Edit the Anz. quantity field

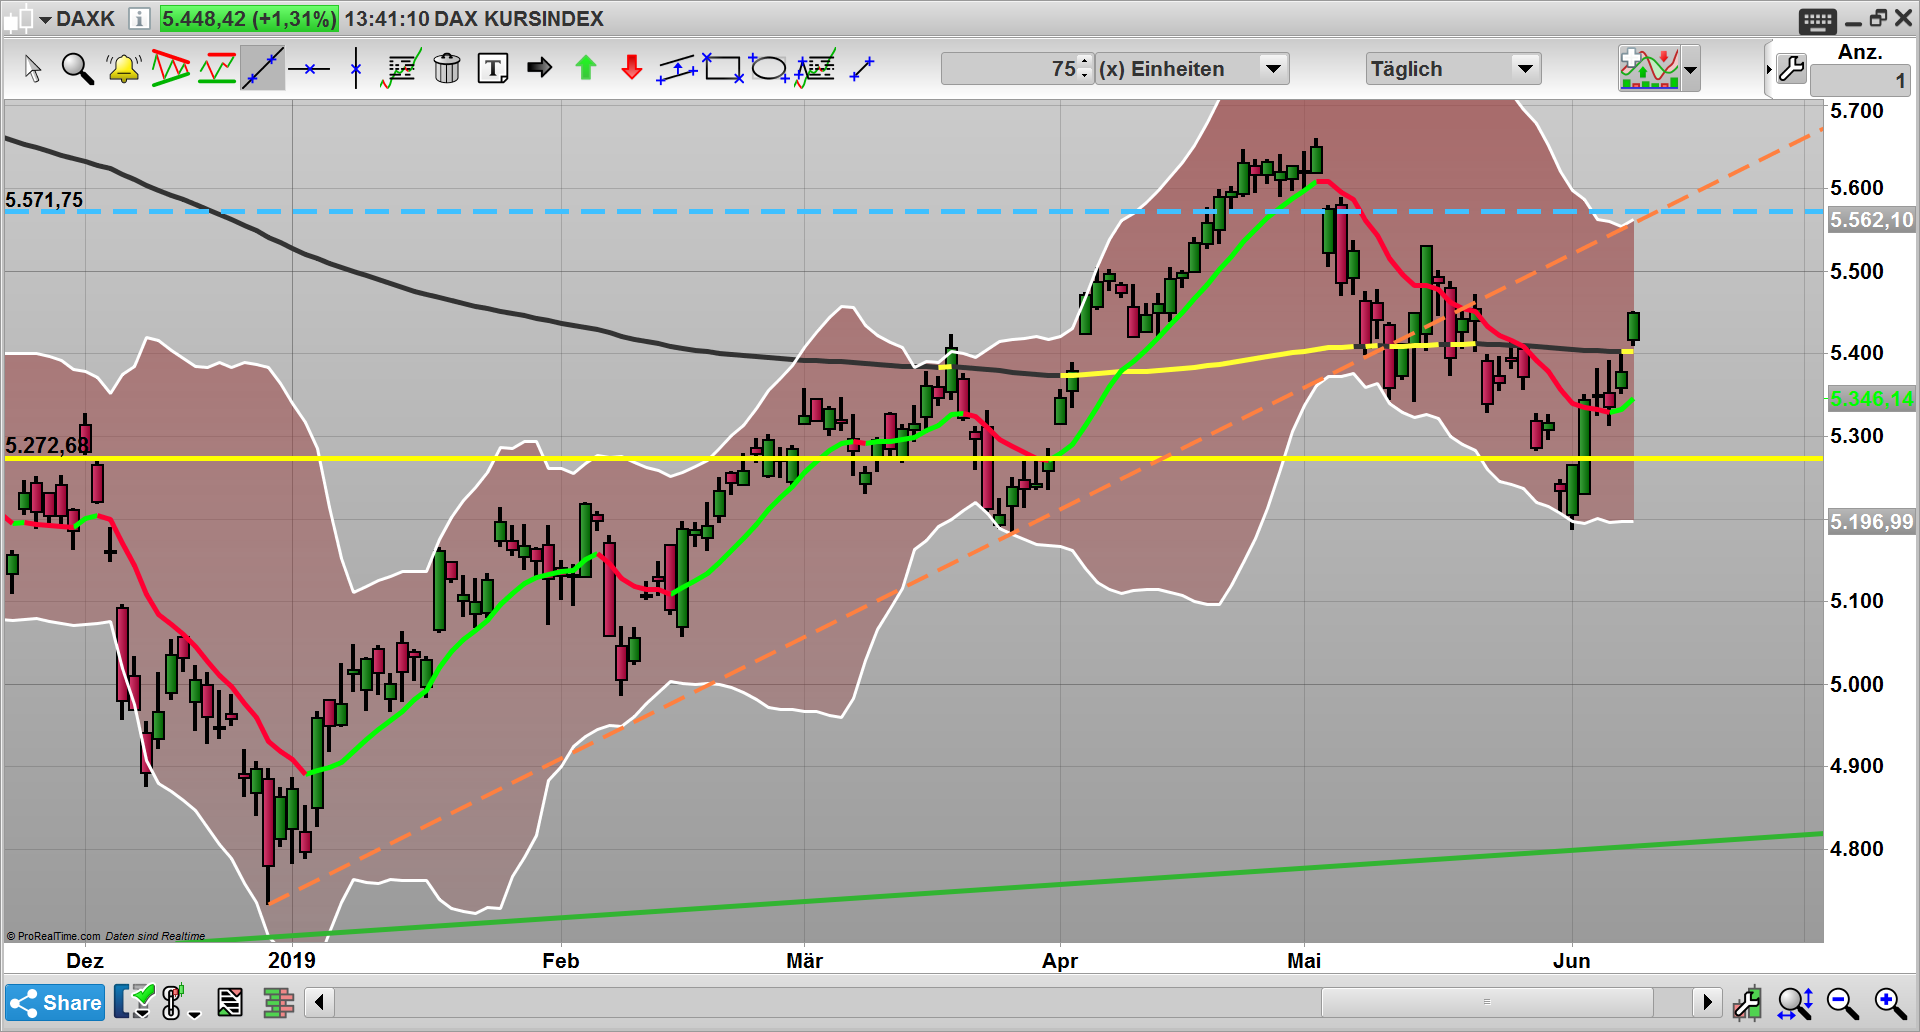click(1860, 81)
